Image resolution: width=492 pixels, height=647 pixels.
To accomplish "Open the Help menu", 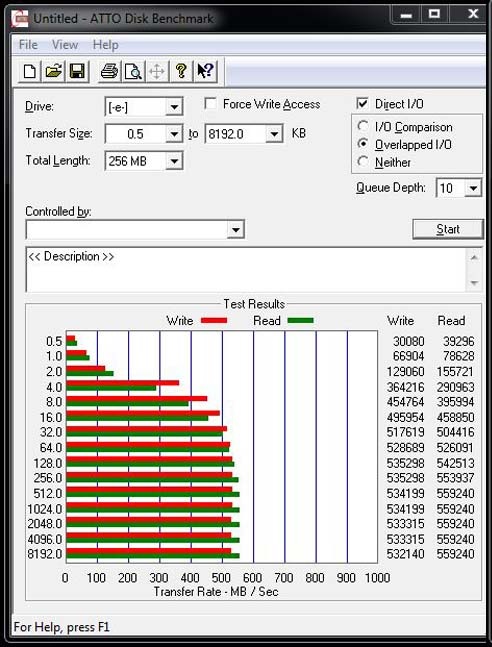I will click(x=106, y=45).
